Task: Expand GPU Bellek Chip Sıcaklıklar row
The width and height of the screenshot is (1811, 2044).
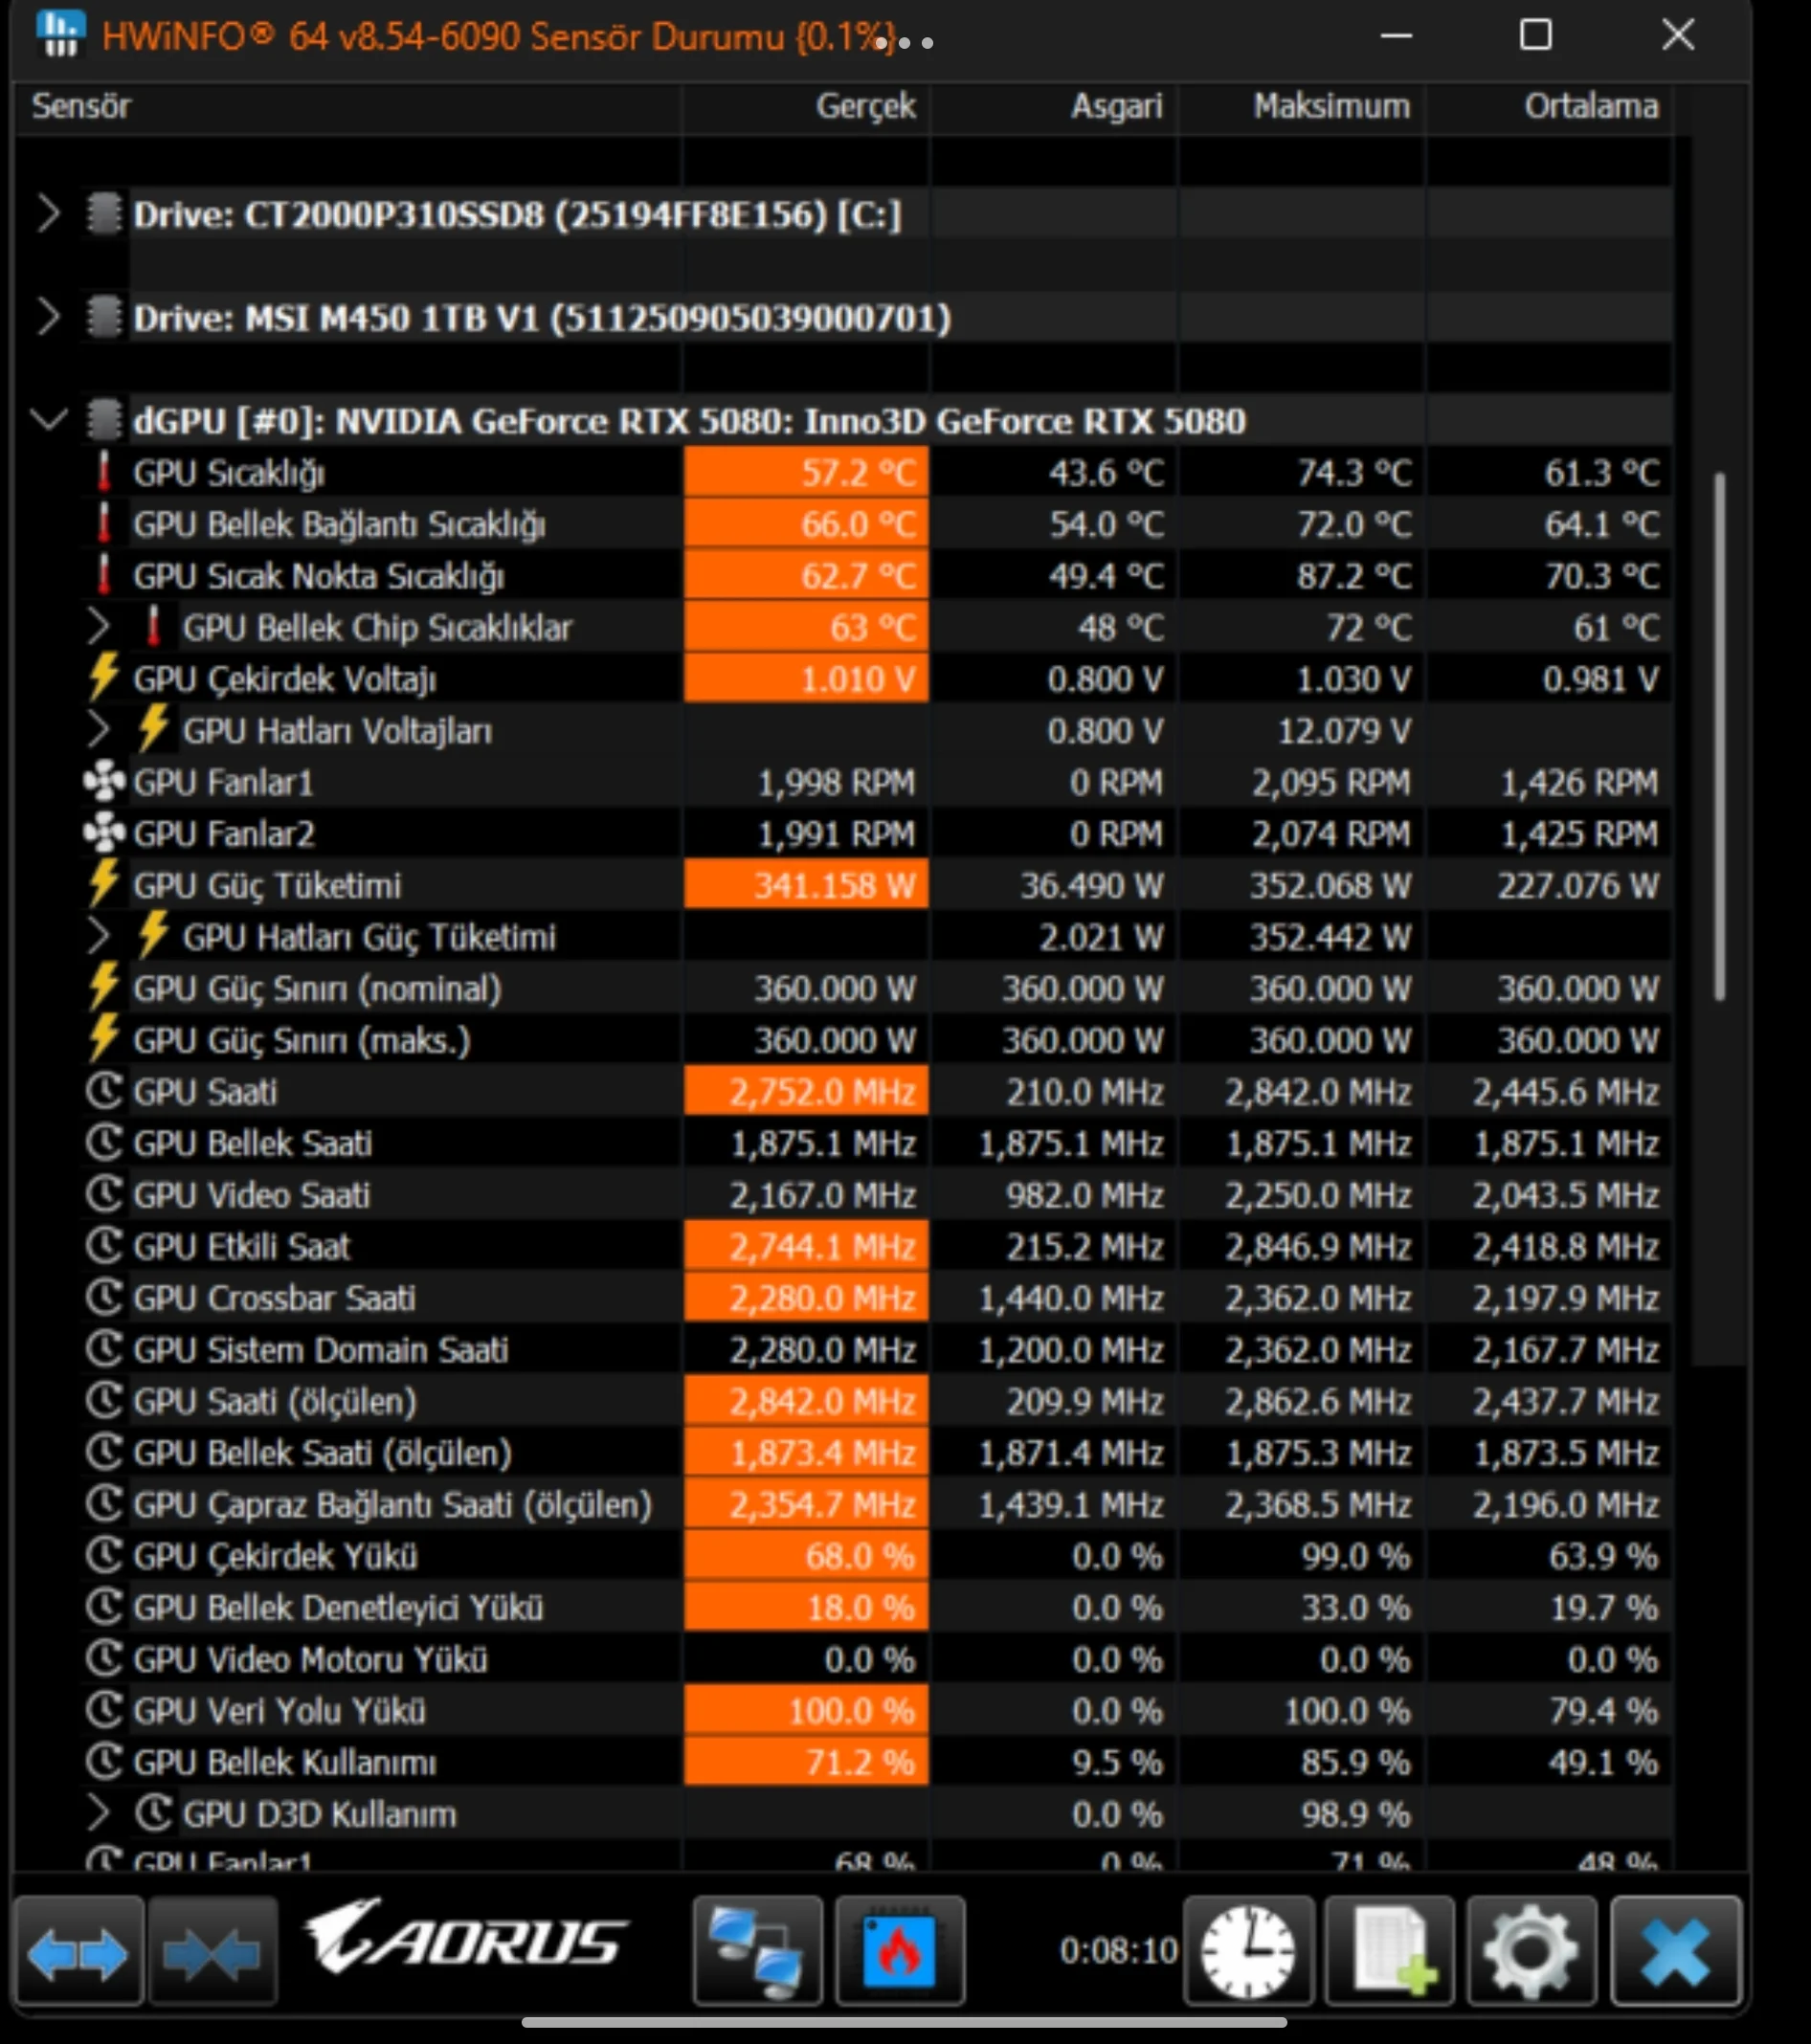Action: tap(97, 627)
